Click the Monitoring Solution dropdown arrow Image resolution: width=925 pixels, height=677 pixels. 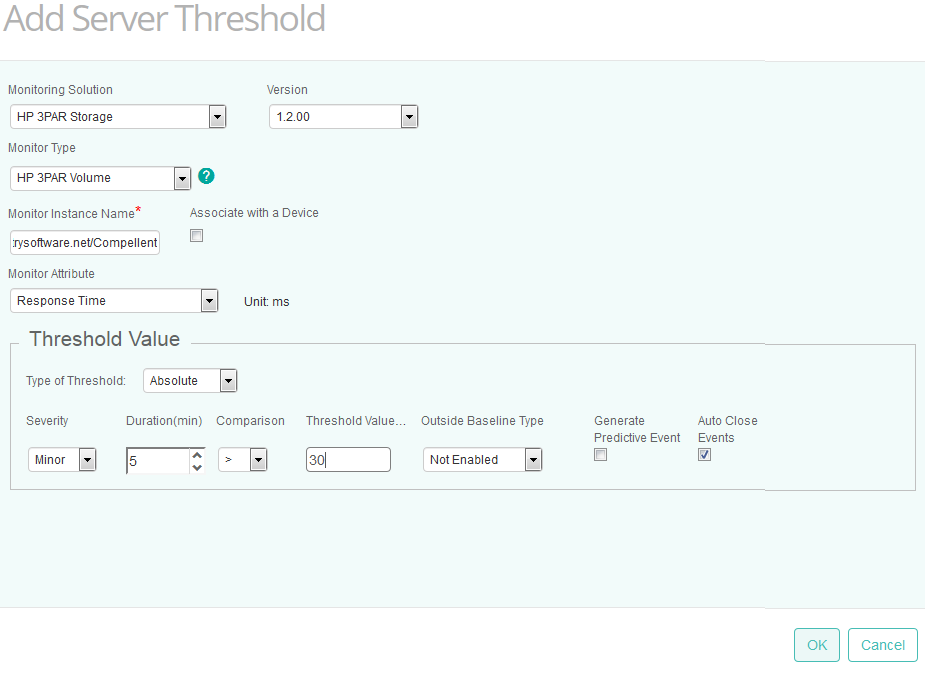click(x=217, y=116)
